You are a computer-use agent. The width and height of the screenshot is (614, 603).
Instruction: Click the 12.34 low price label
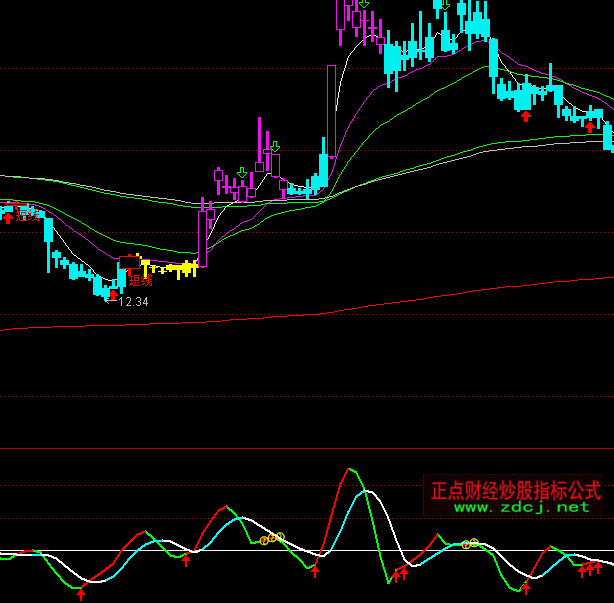tap(132, 301)
